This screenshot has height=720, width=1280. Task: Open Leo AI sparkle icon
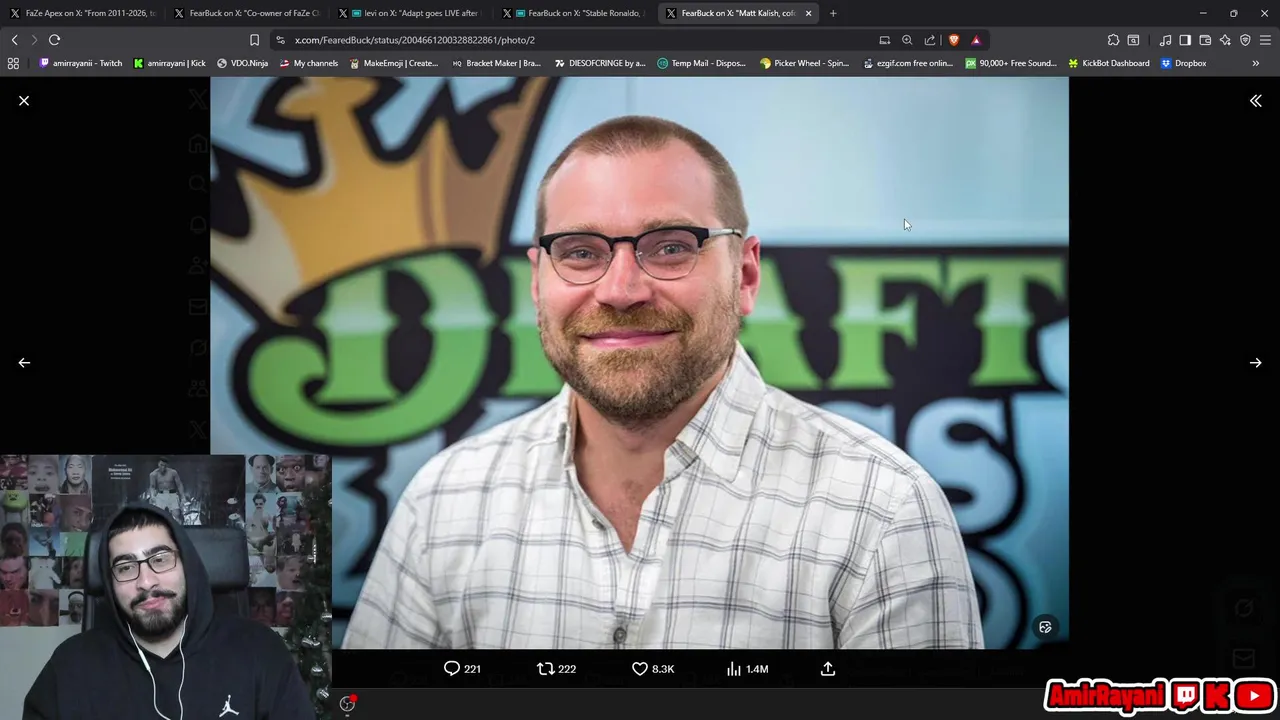click(1225, 40)
